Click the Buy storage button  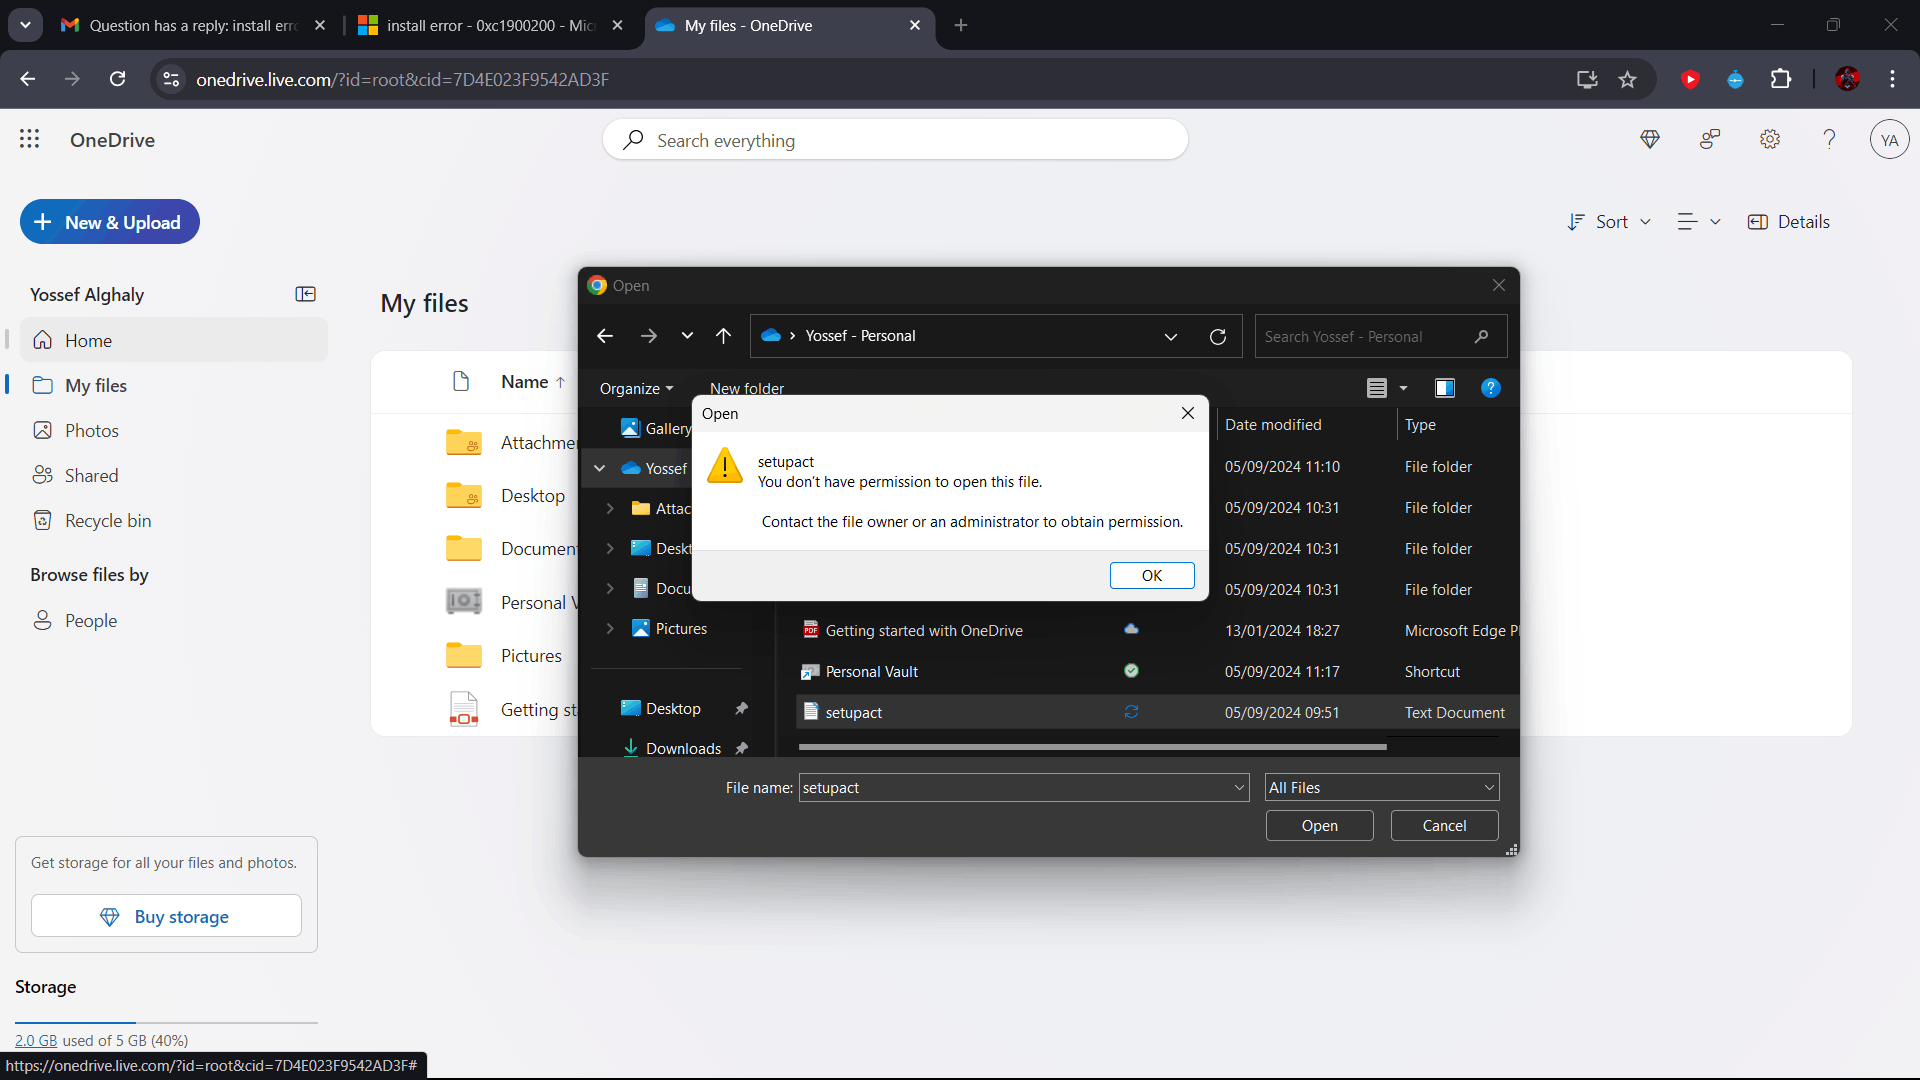[166, 916]
